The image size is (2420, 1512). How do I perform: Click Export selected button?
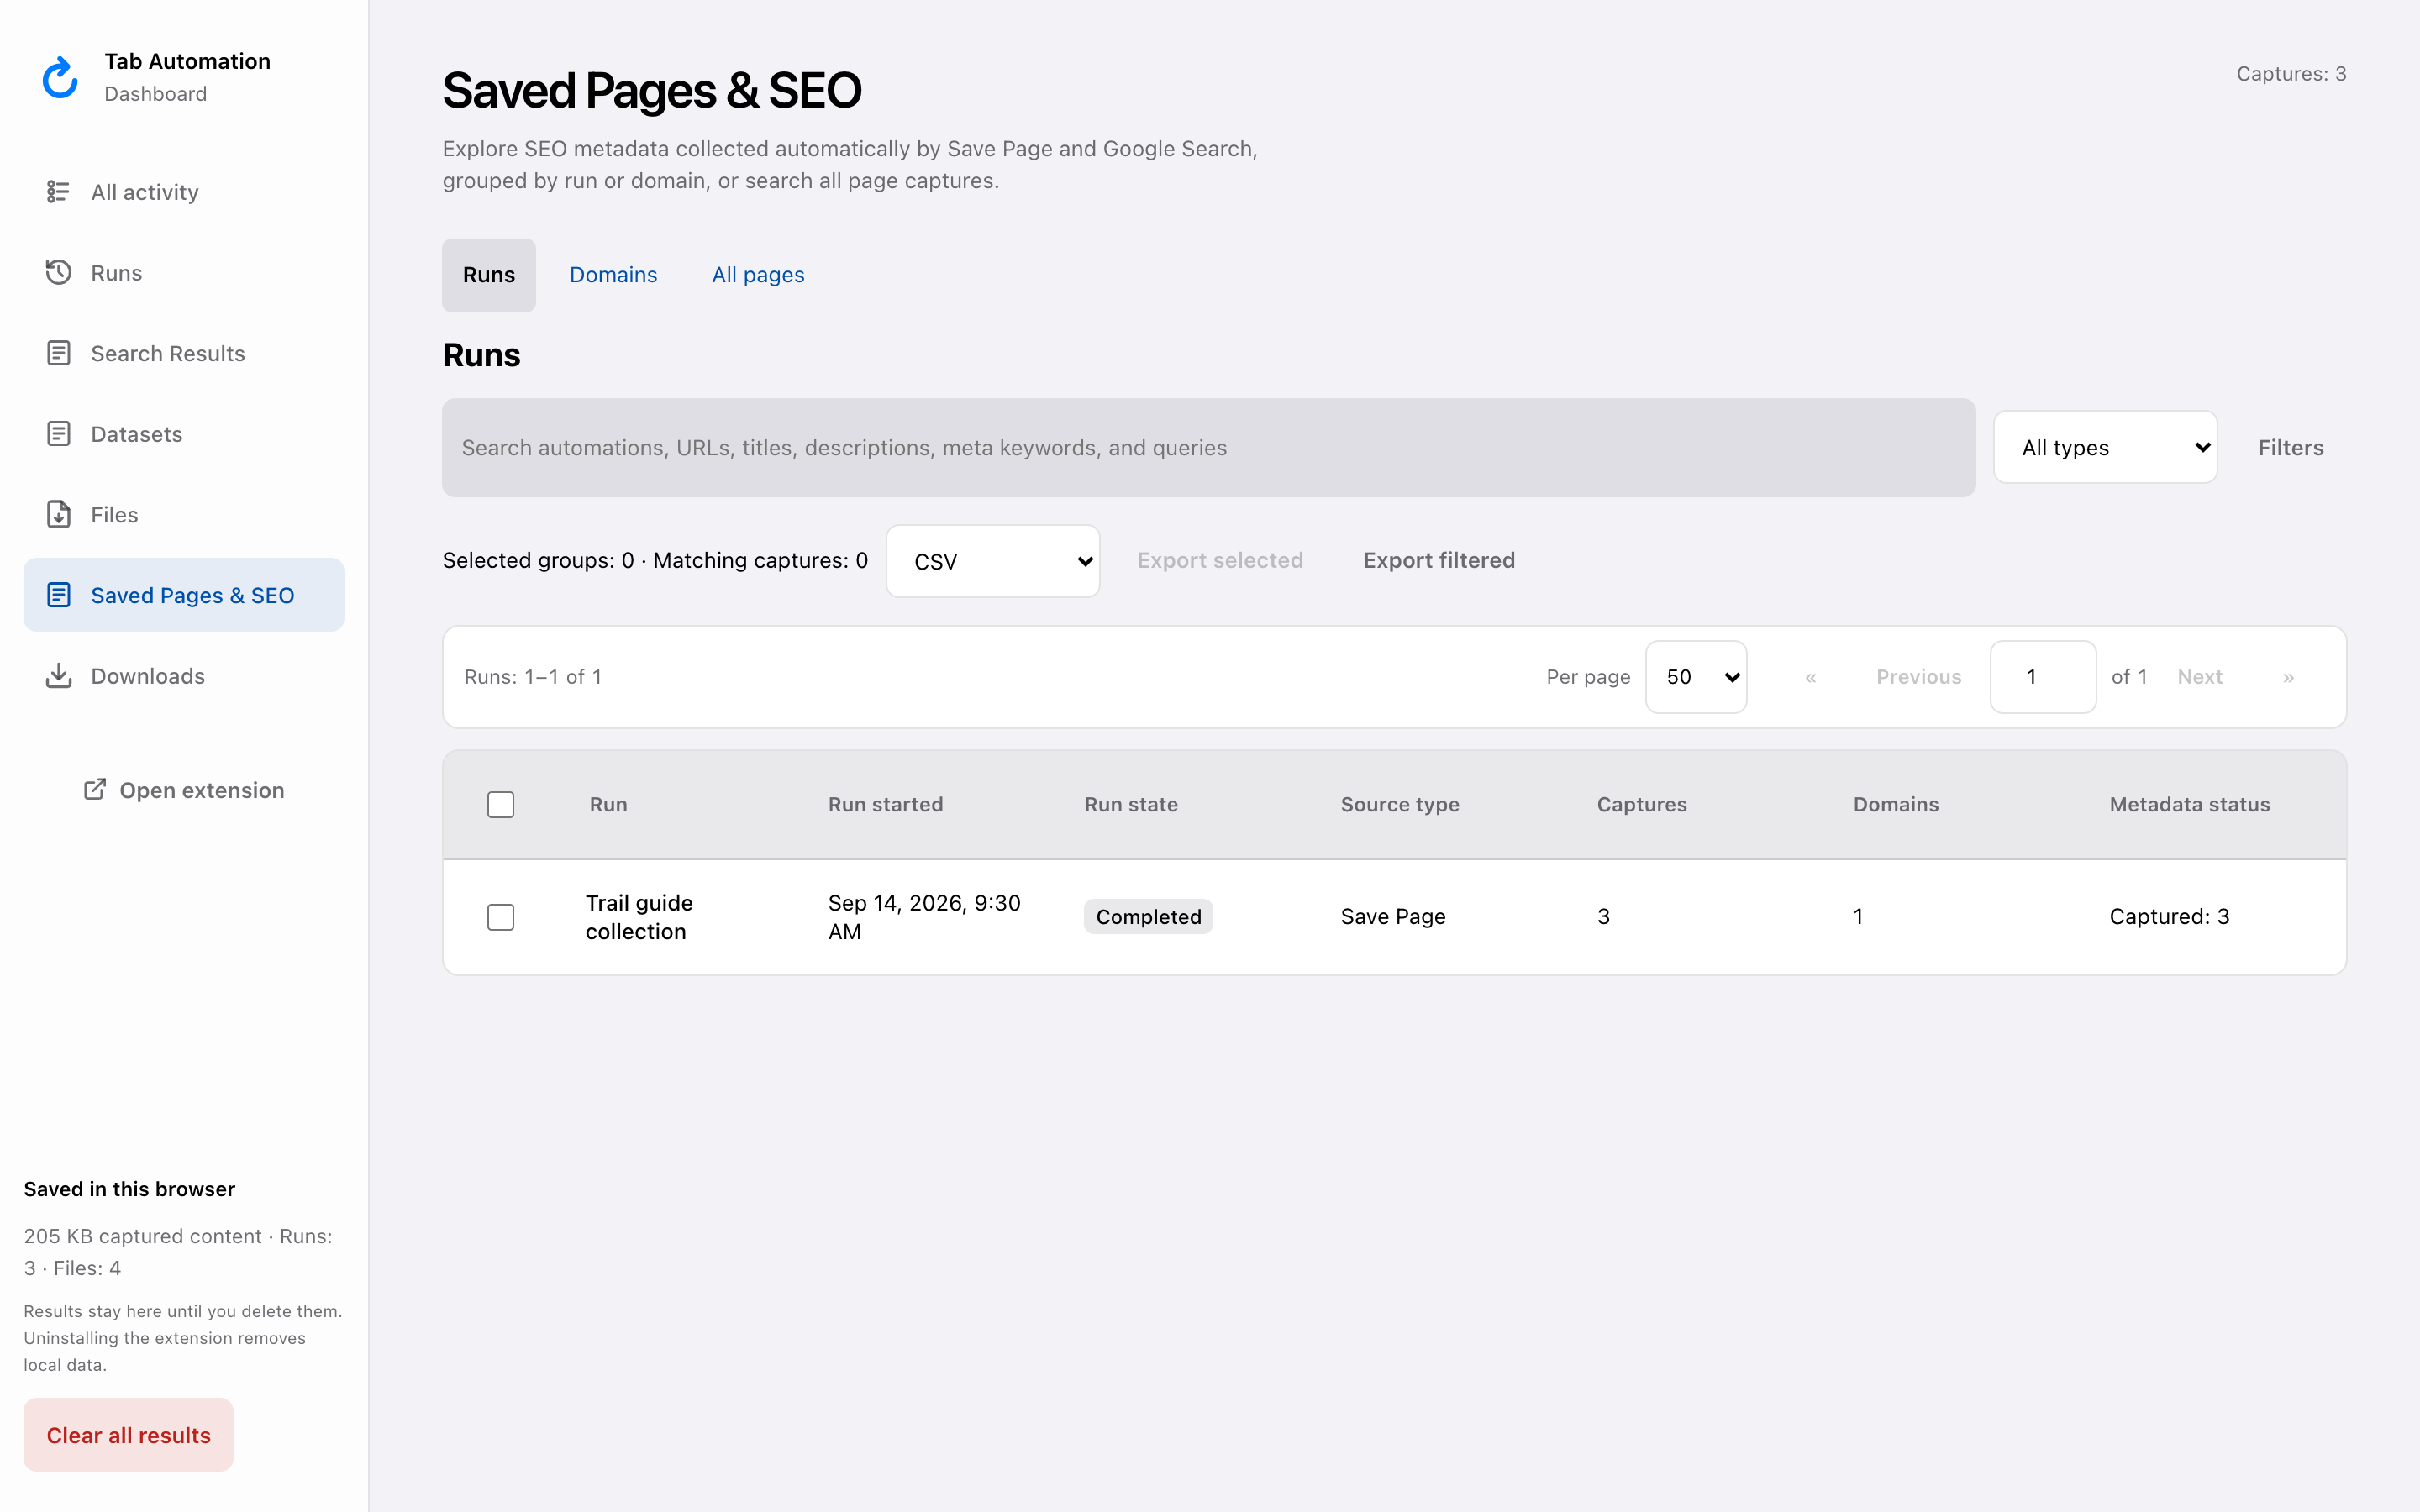(x=1220, y=560)
